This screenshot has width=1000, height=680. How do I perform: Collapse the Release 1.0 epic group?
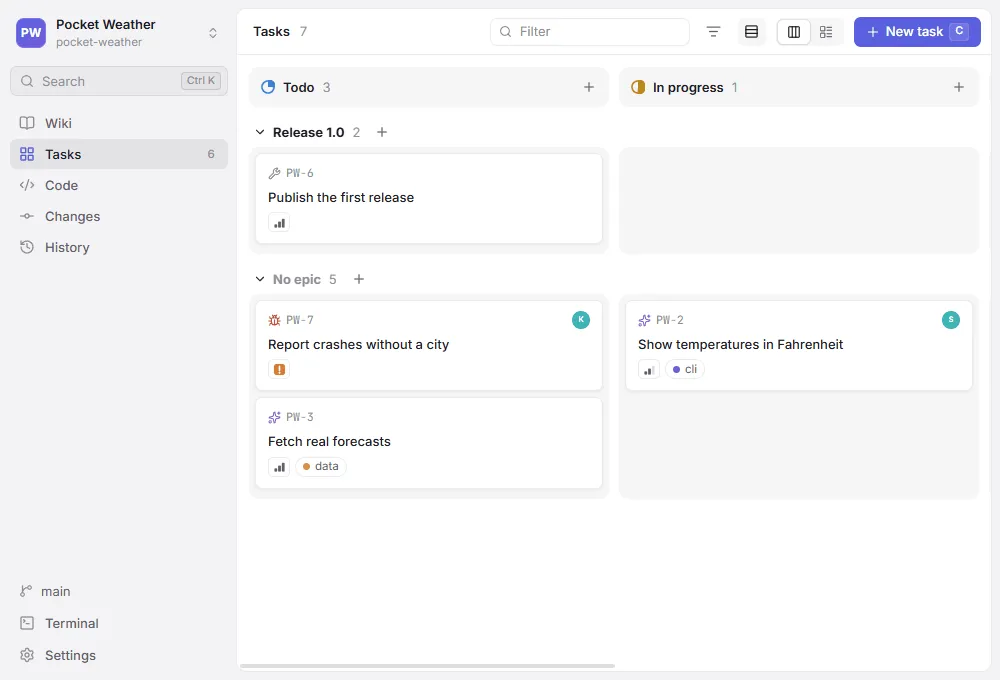[260, 133]
